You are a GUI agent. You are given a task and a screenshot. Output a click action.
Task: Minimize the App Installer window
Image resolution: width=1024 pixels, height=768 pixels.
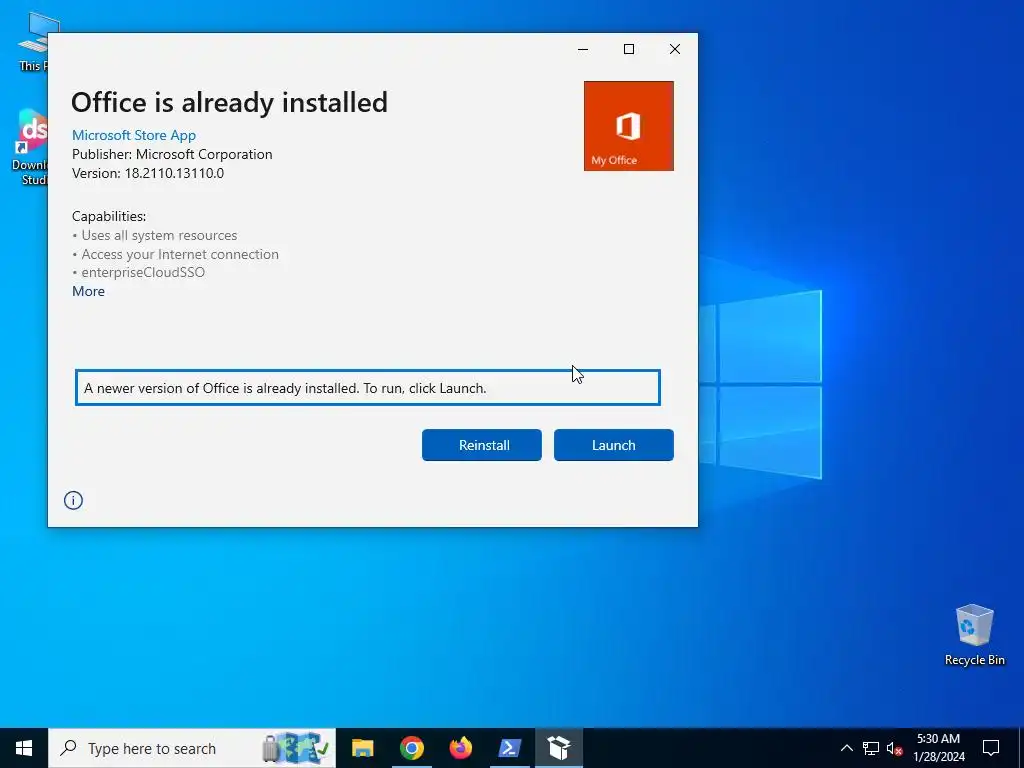[583, 49]
